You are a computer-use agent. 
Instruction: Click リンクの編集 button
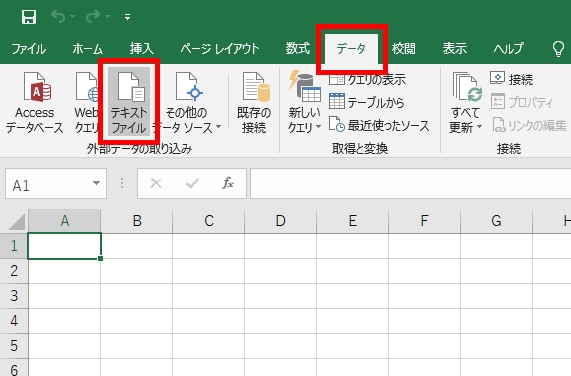[529, 126]
